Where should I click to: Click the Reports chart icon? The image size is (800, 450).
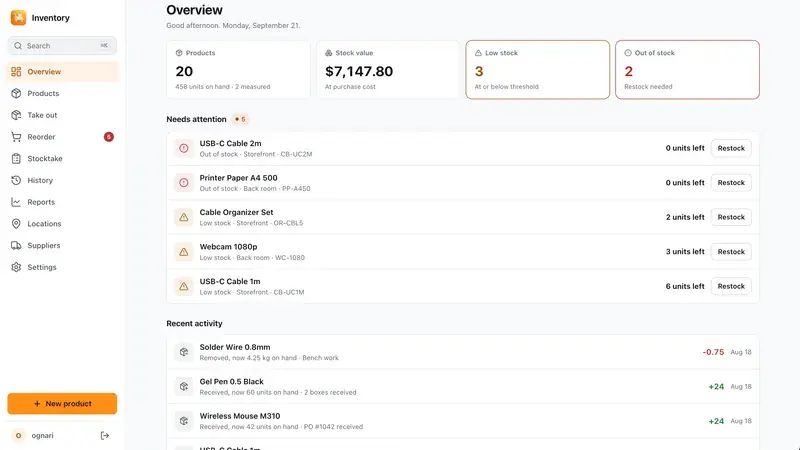point(16,202)
